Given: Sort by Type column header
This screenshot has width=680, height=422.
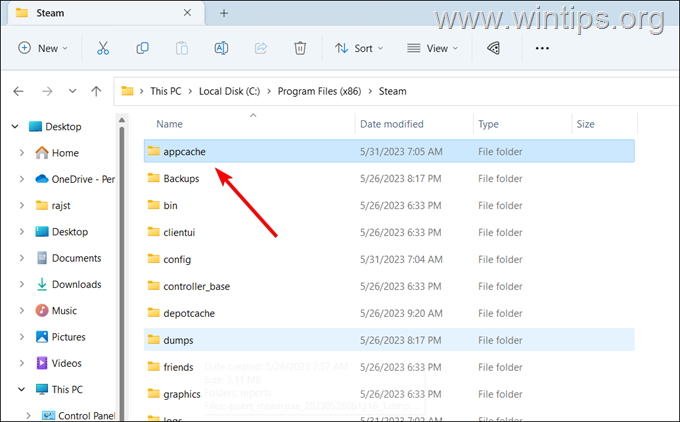Looking at the screenshot, I should tap(488, 124).
